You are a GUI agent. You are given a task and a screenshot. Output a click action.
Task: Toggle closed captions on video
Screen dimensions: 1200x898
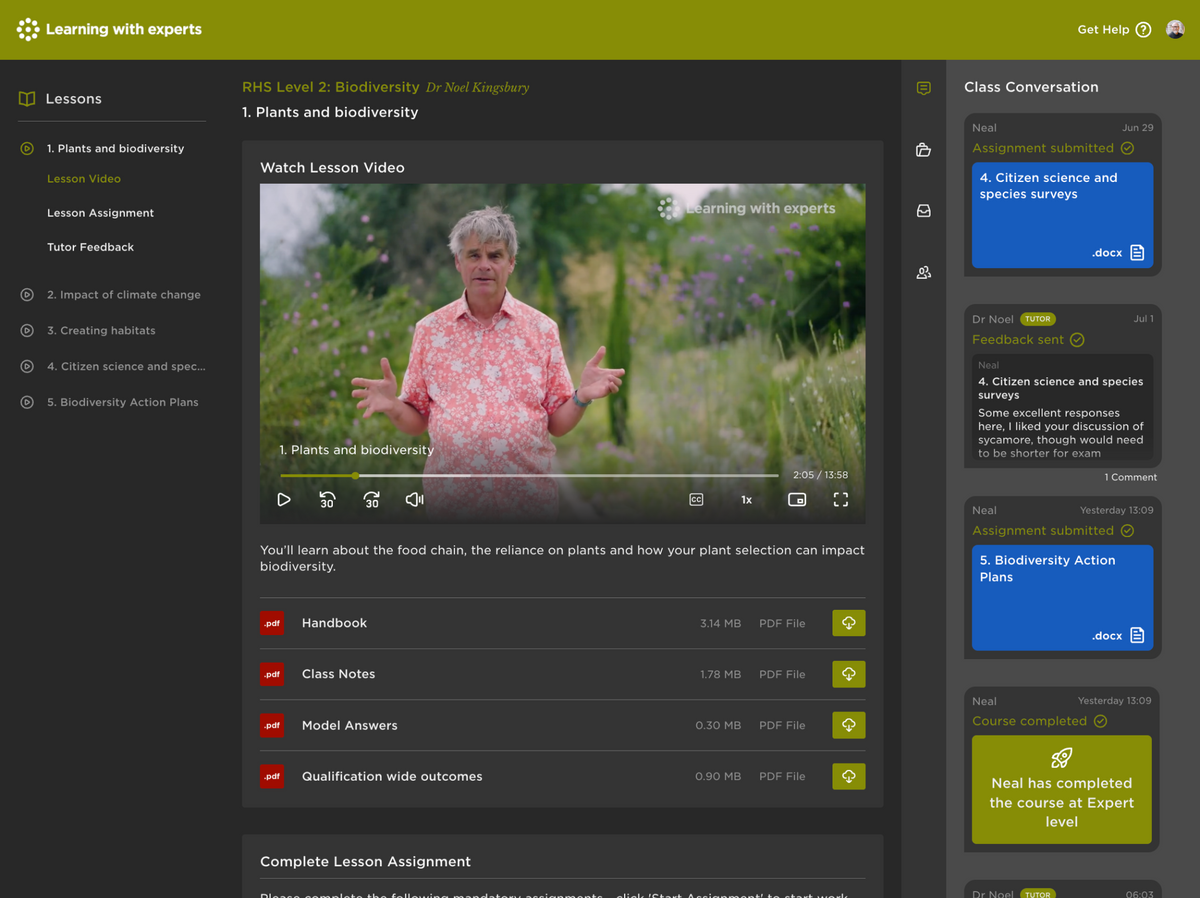coord(696,499)
